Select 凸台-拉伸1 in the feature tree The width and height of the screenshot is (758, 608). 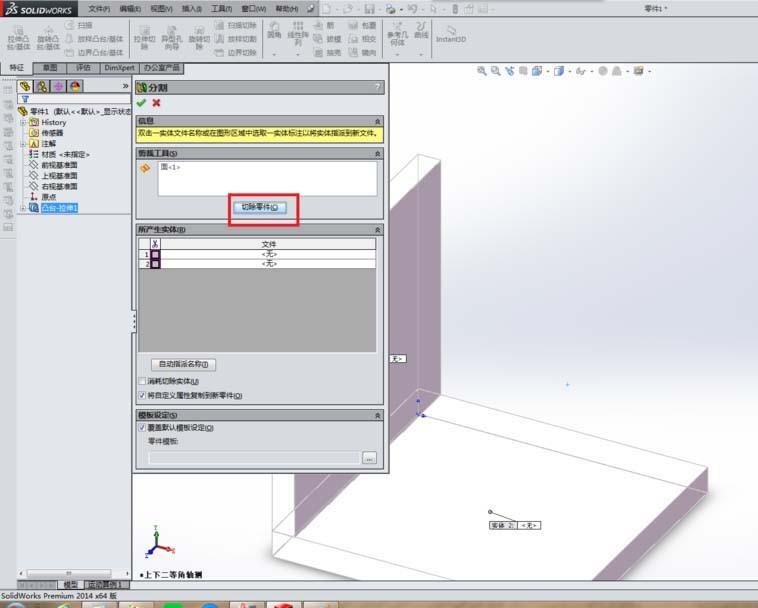pyautogui.click(x=59, y=208)
